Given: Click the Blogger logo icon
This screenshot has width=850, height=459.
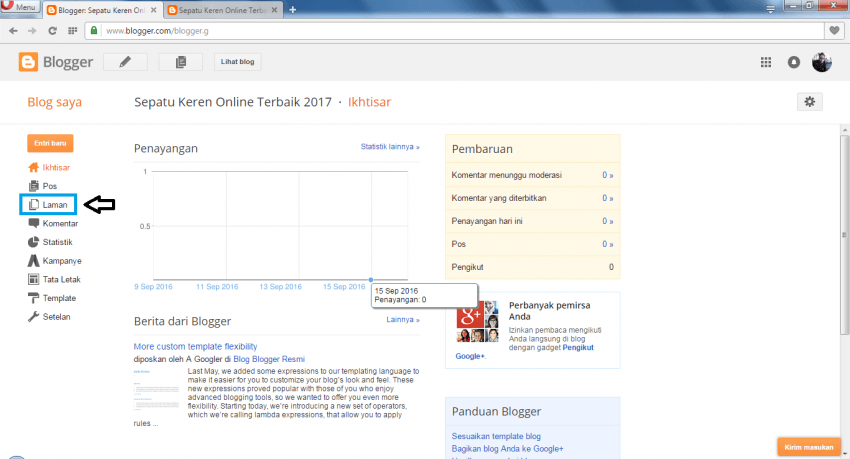Looking at the screenshot, I should (28, 62).
